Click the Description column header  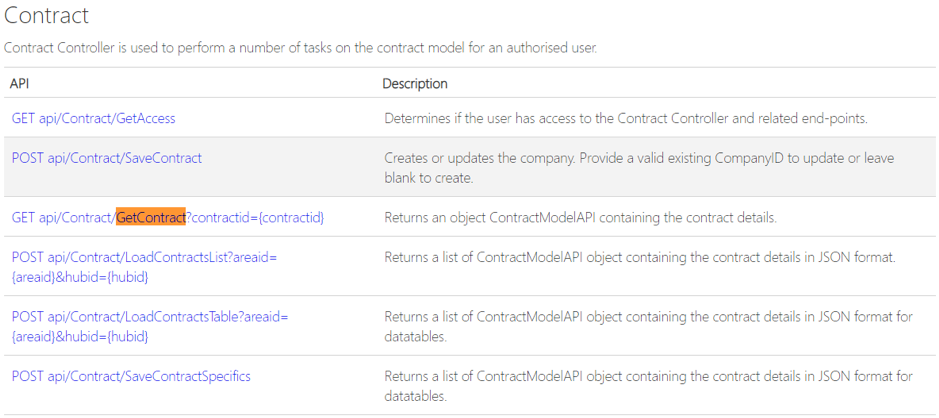pos(415,83)
